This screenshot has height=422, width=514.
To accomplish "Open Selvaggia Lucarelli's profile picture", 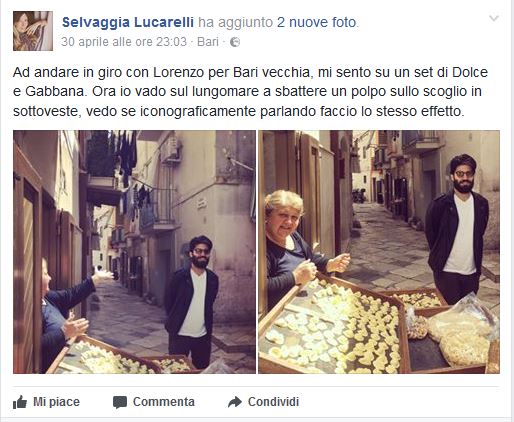I will (33, 31).
